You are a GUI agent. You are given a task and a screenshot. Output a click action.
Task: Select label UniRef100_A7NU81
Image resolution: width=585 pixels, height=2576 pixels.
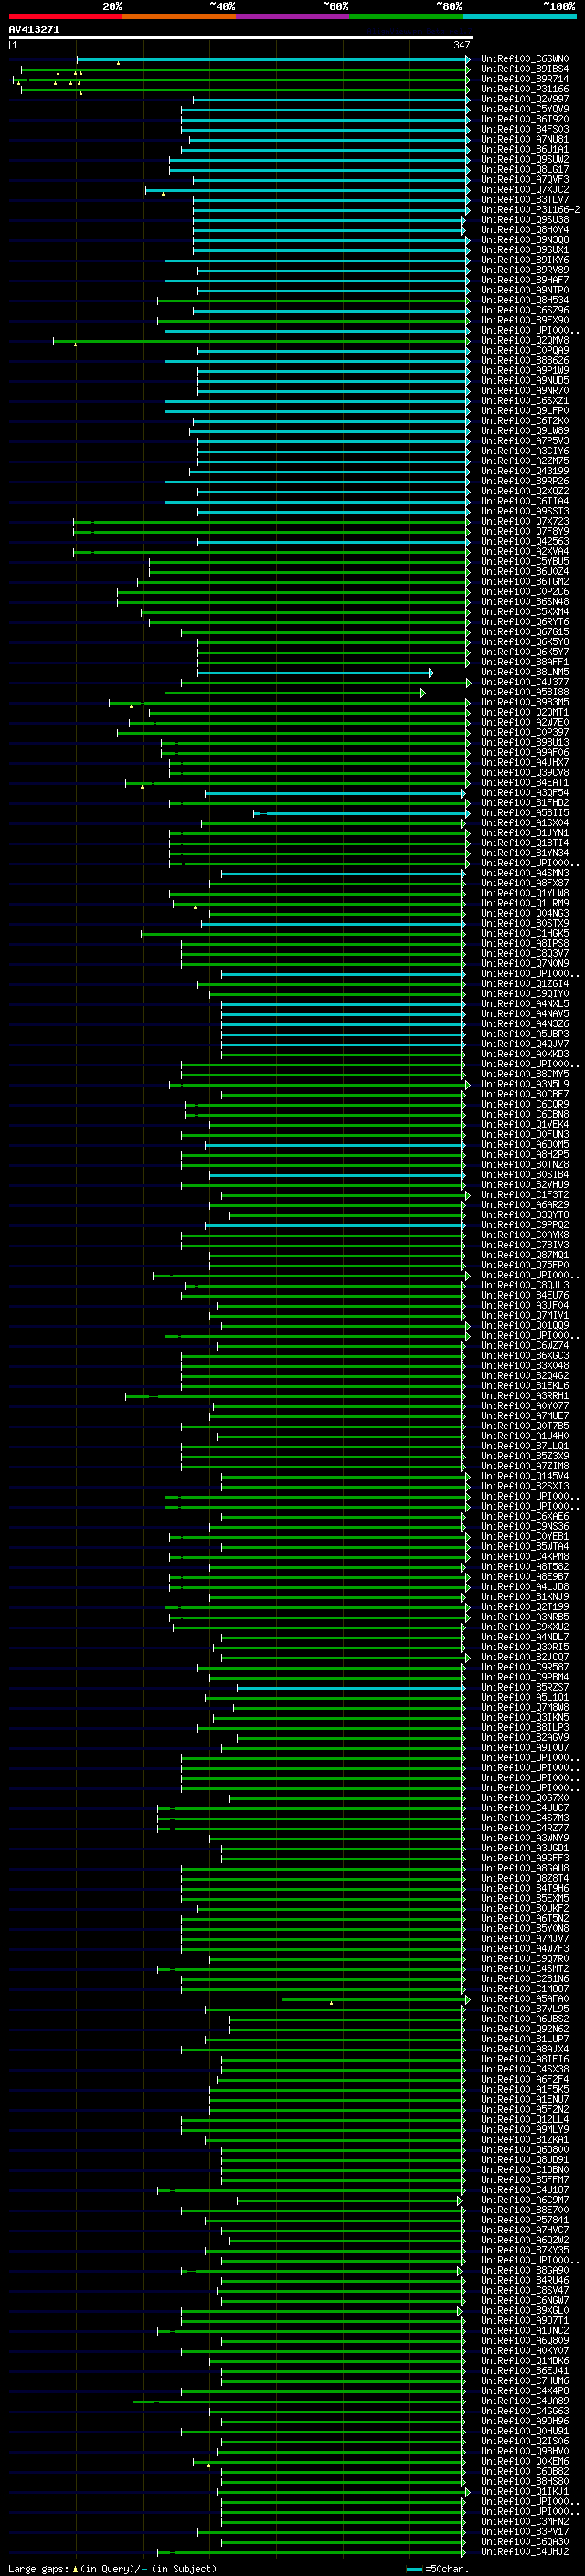(x=524, y=140)
